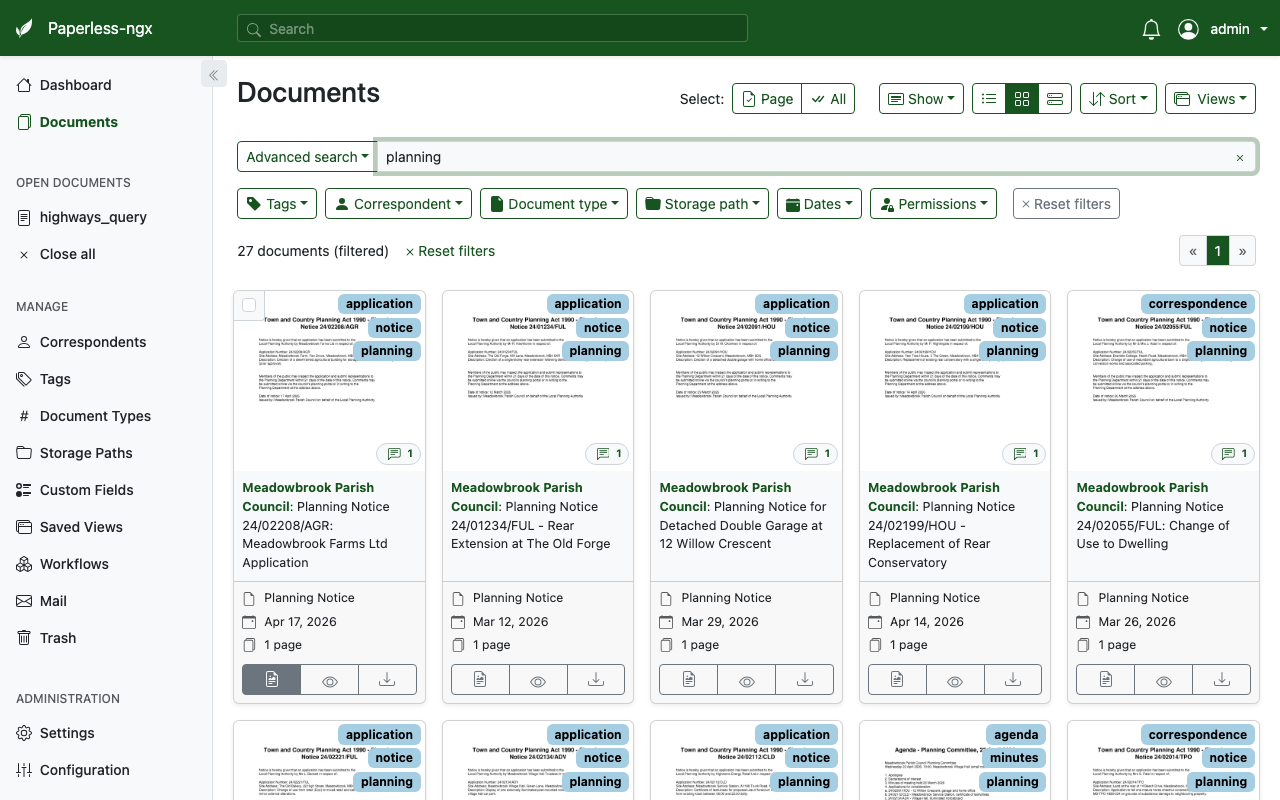The image size is (1280, 800).
Task: Filter by Meadowbrook Parish Council on 24/02208/AGR card
Action: tap(308, 497)
